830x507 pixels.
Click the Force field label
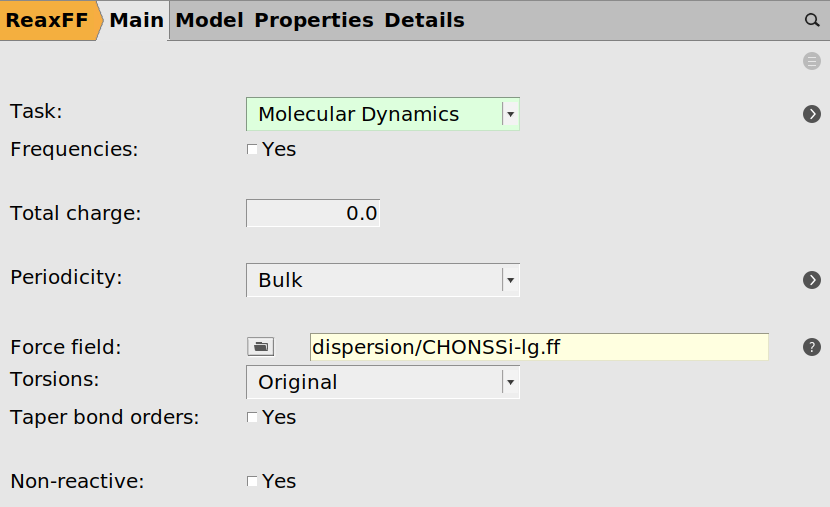[x=65, y=347]
